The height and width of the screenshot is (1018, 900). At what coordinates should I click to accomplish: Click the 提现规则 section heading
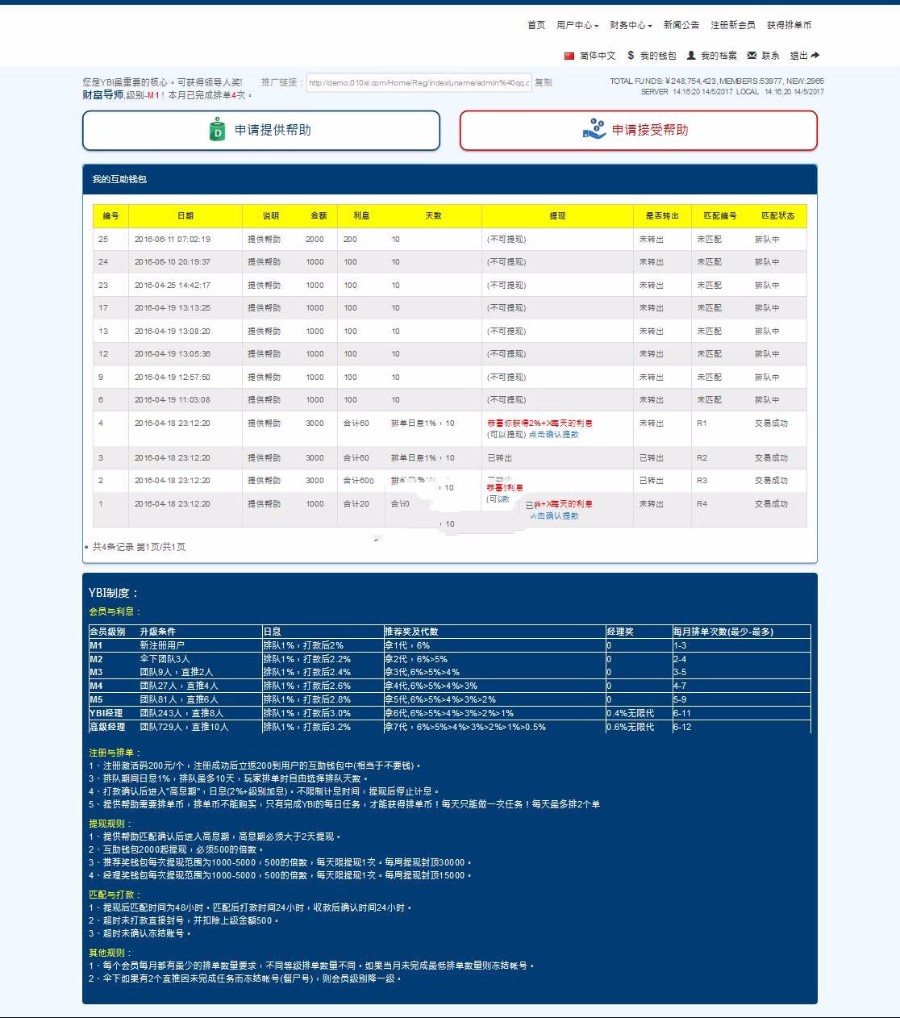110,824
